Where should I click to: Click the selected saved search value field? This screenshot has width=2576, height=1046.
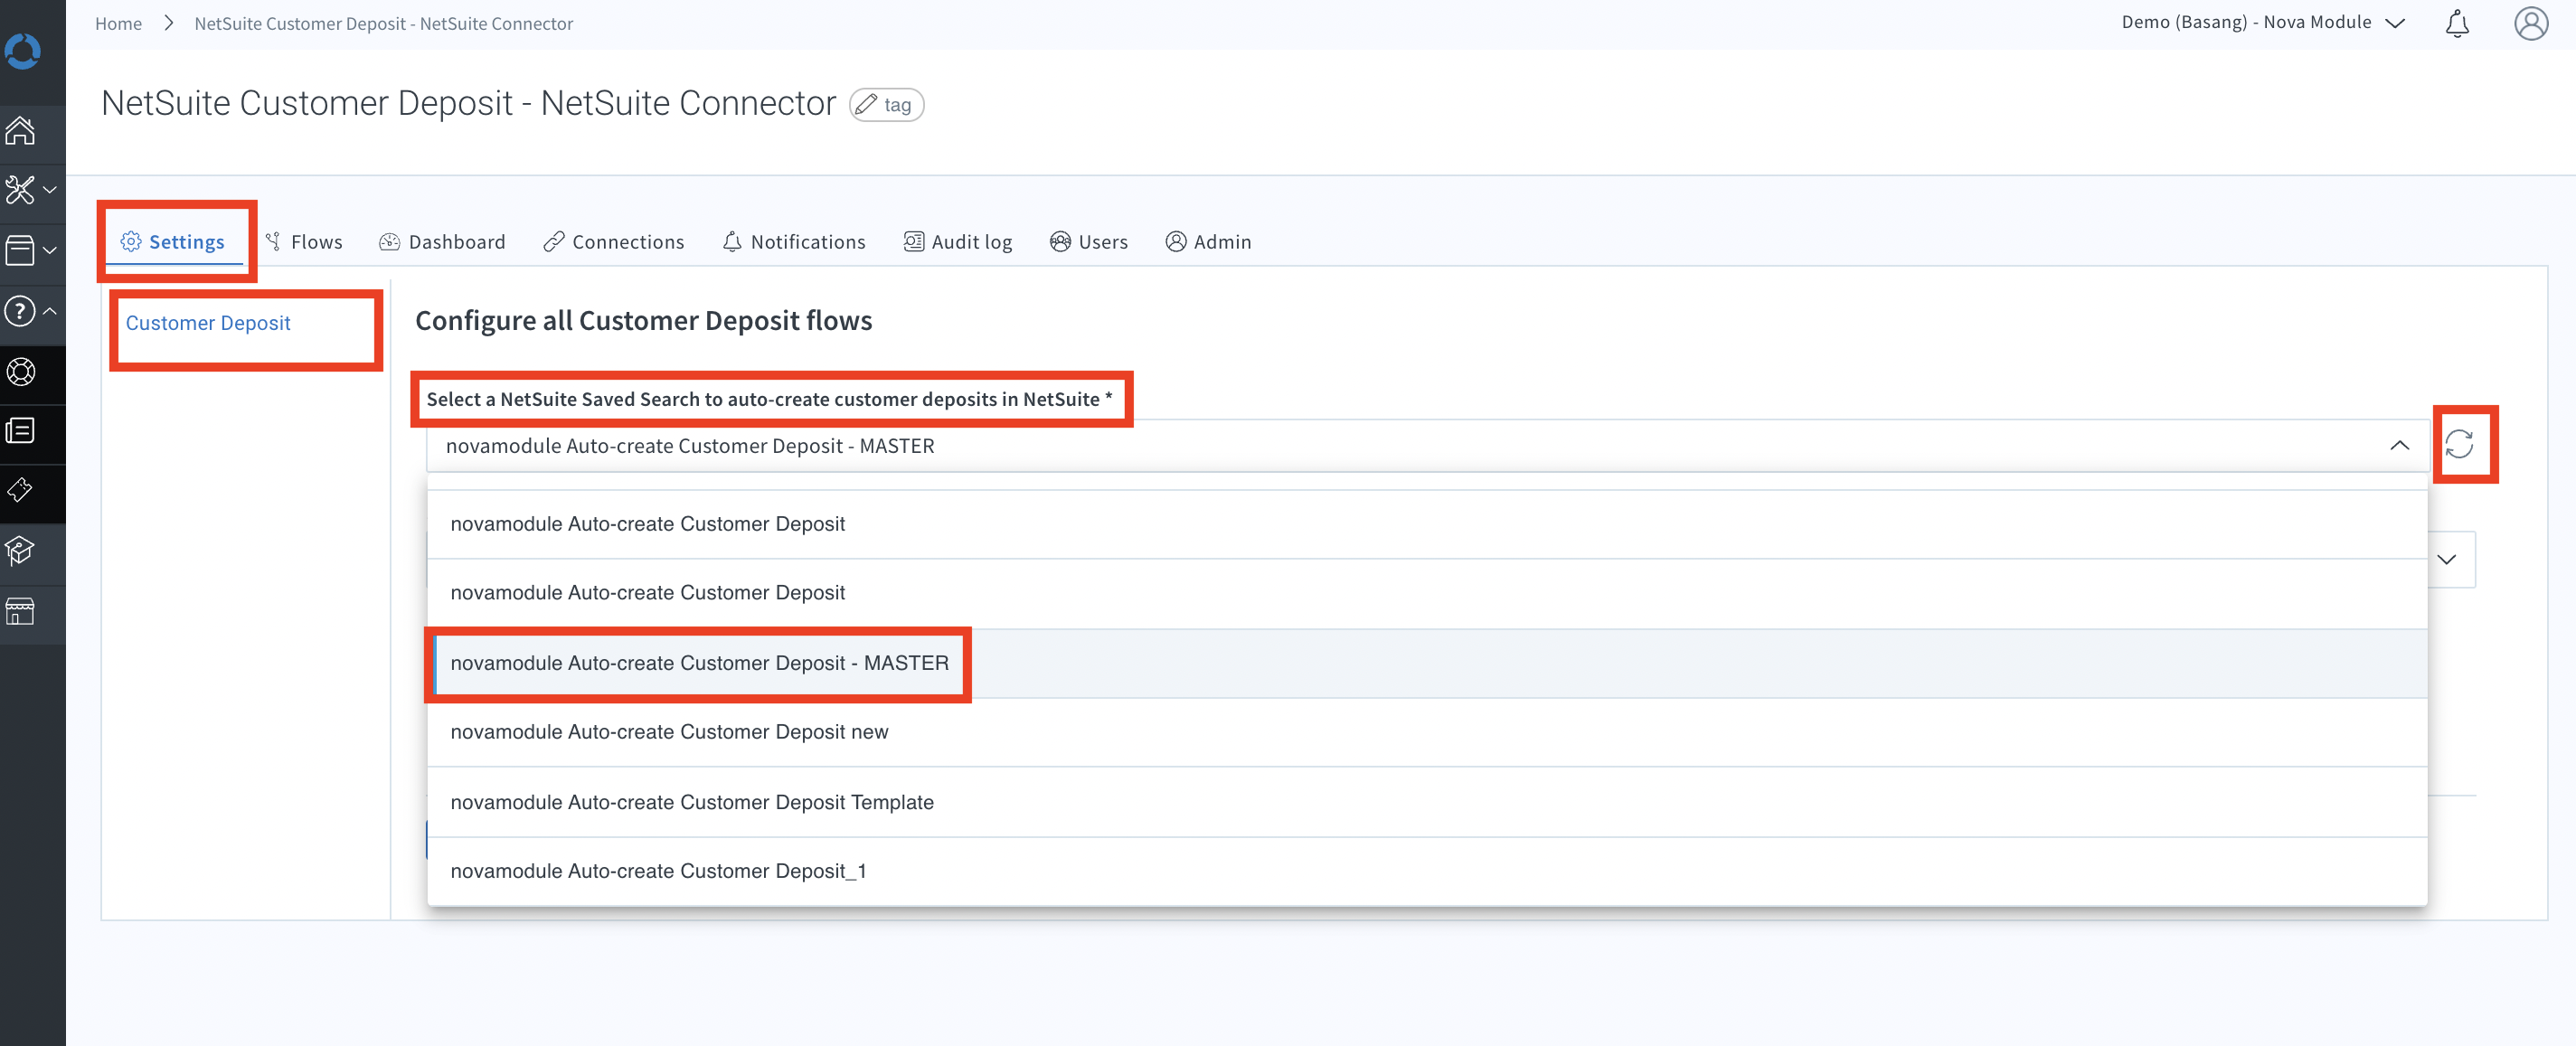tap(1427, 446)
